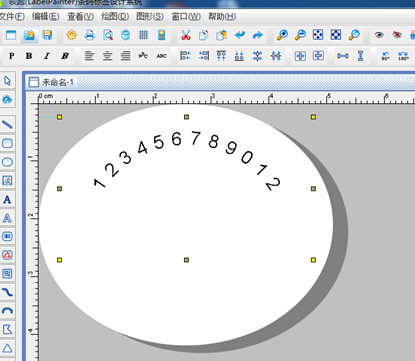This screenshot has width=415, height=361.
Task: Click the save floppy disk icon
Action: click(47, 35)
